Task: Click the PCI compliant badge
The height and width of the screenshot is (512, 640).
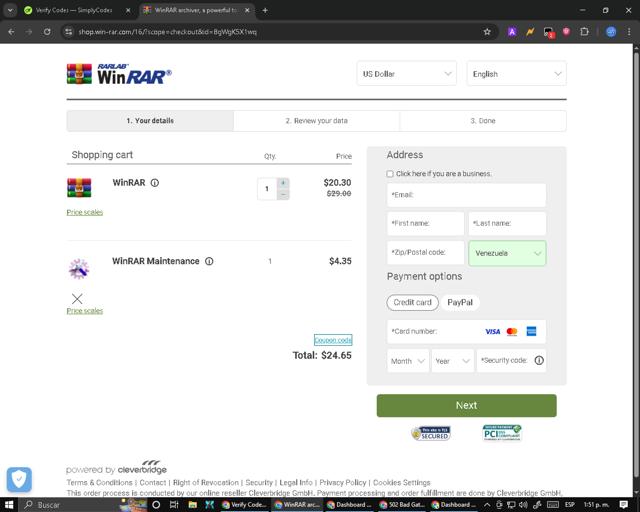Action: (502, 433)
